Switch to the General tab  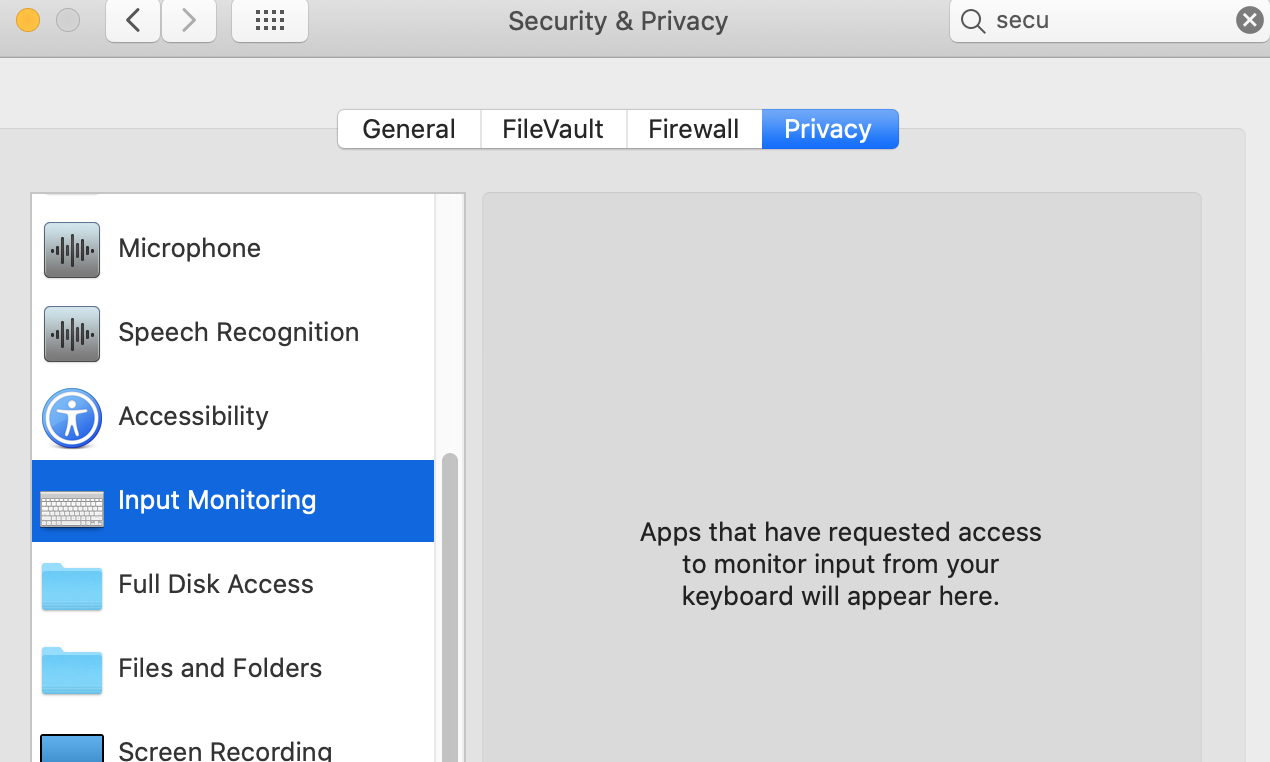point(408,129)
